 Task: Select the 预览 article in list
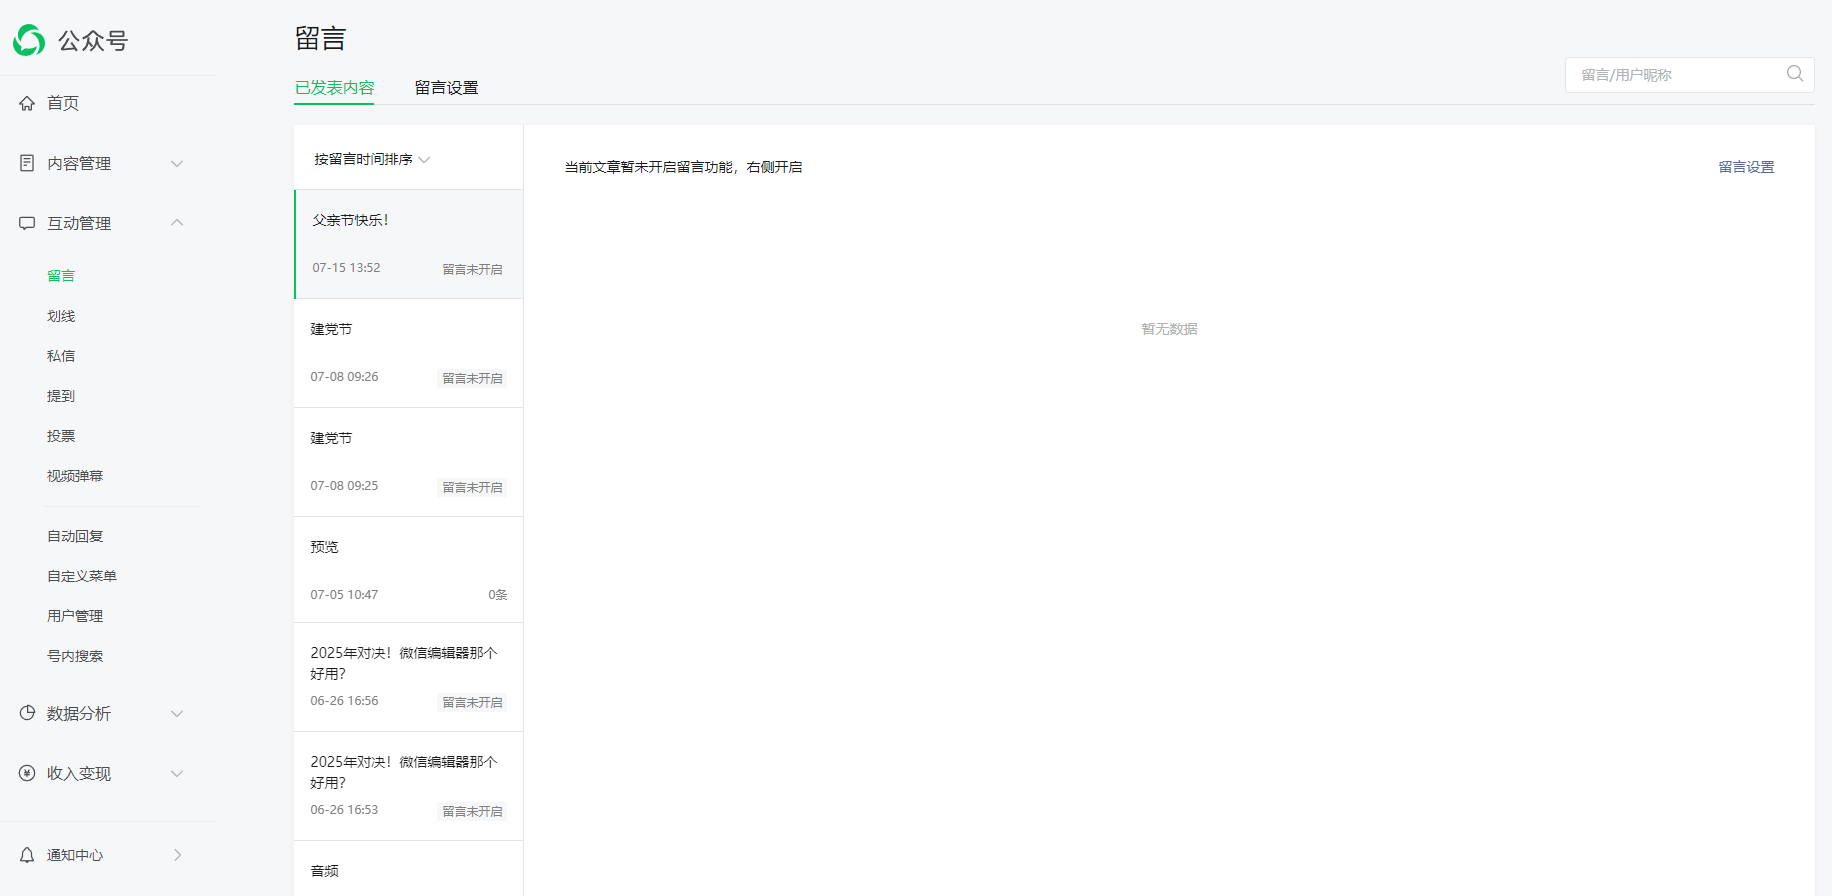408,570
